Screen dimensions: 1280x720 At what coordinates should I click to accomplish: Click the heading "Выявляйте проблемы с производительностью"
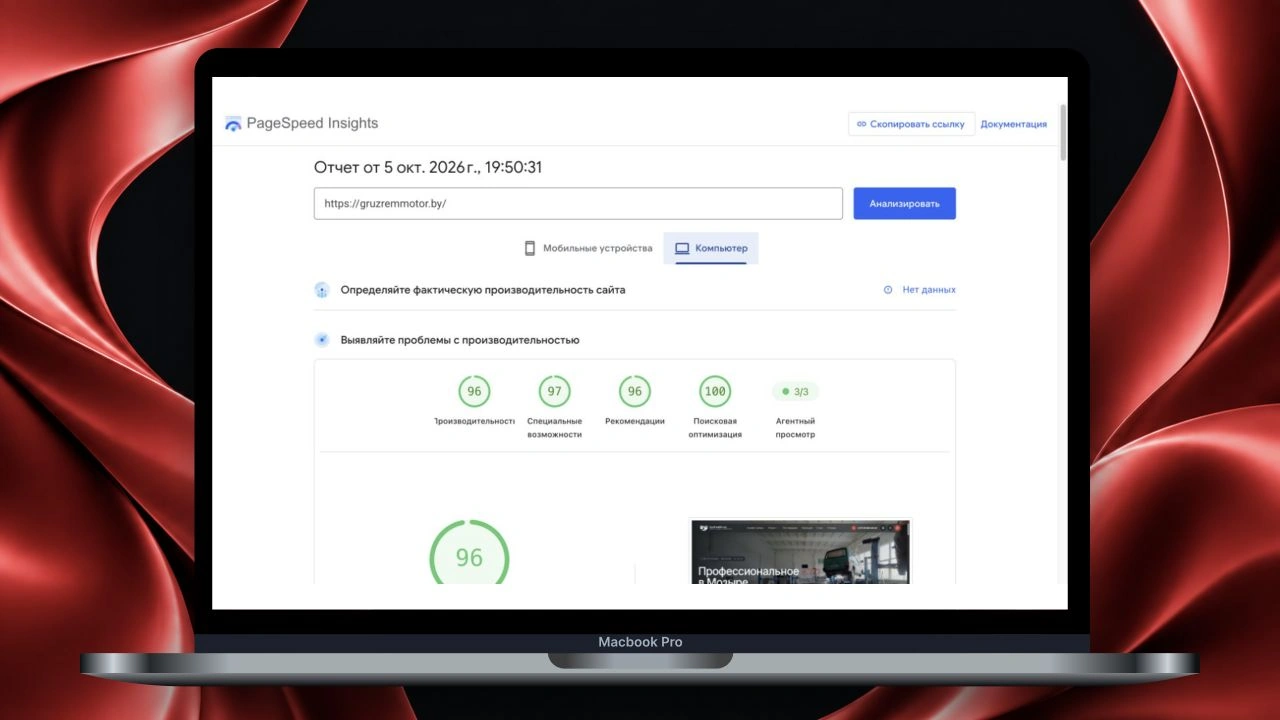point(460,340)
